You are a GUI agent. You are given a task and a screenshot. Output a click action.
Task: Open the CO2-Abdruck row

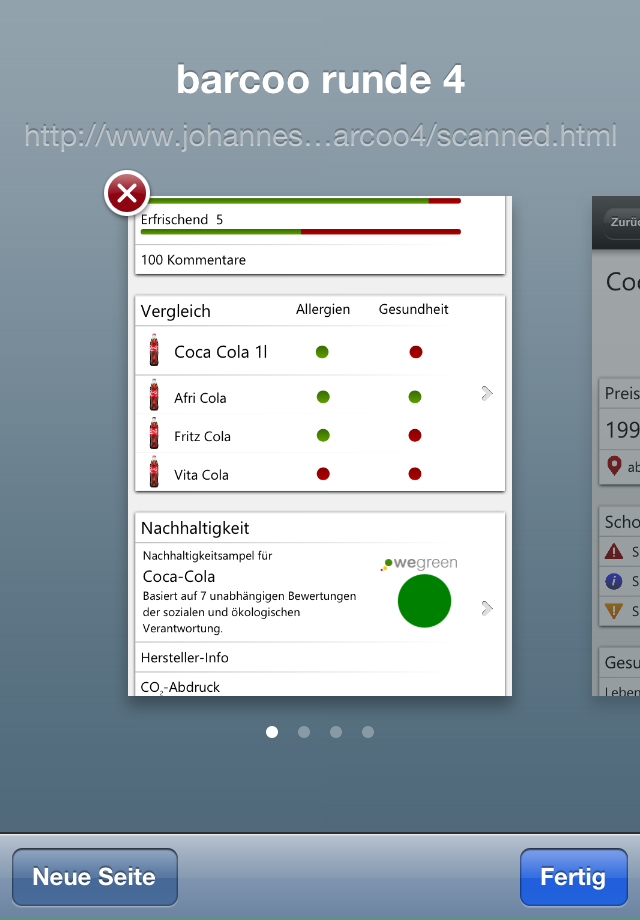(x=320, y=685)
